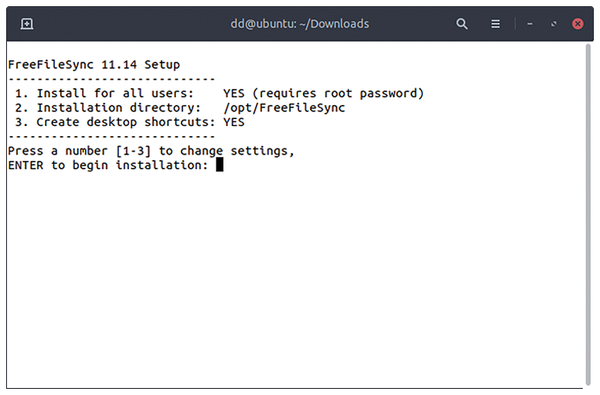Click the YES next to desktop shortcuts

click(234, 122)
